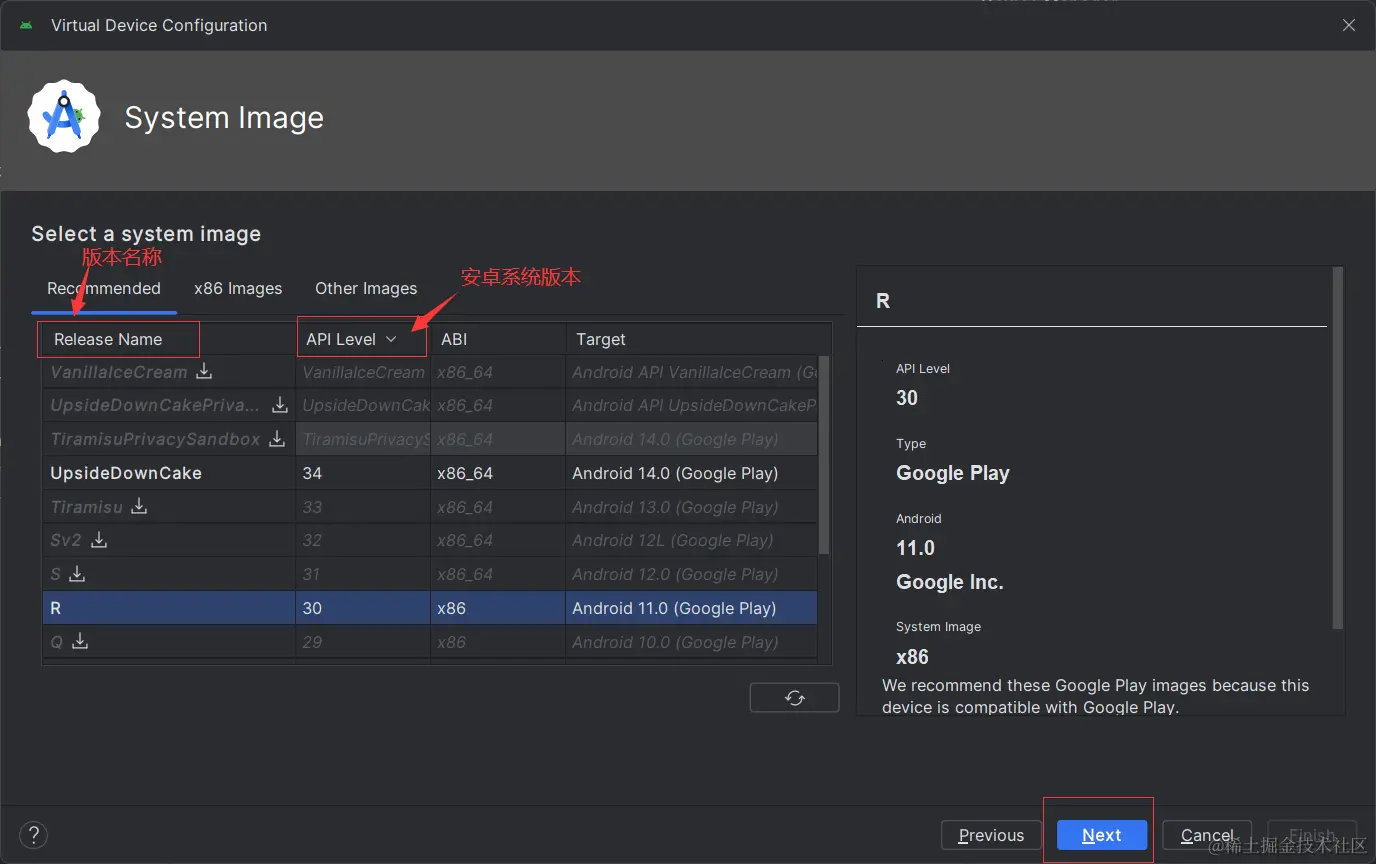Viewport: 1376px width, 864px height.
Task: Download the Q system image
Action: click(x=80, y=642)
